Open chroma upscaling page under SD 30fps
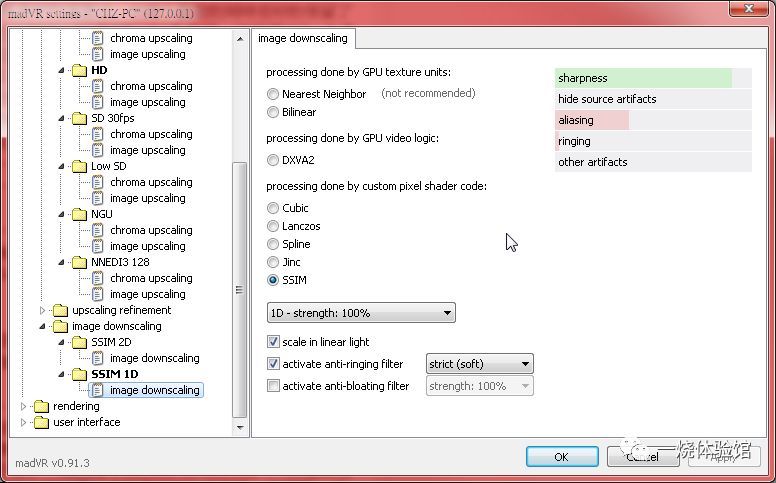 coord(151,134)
